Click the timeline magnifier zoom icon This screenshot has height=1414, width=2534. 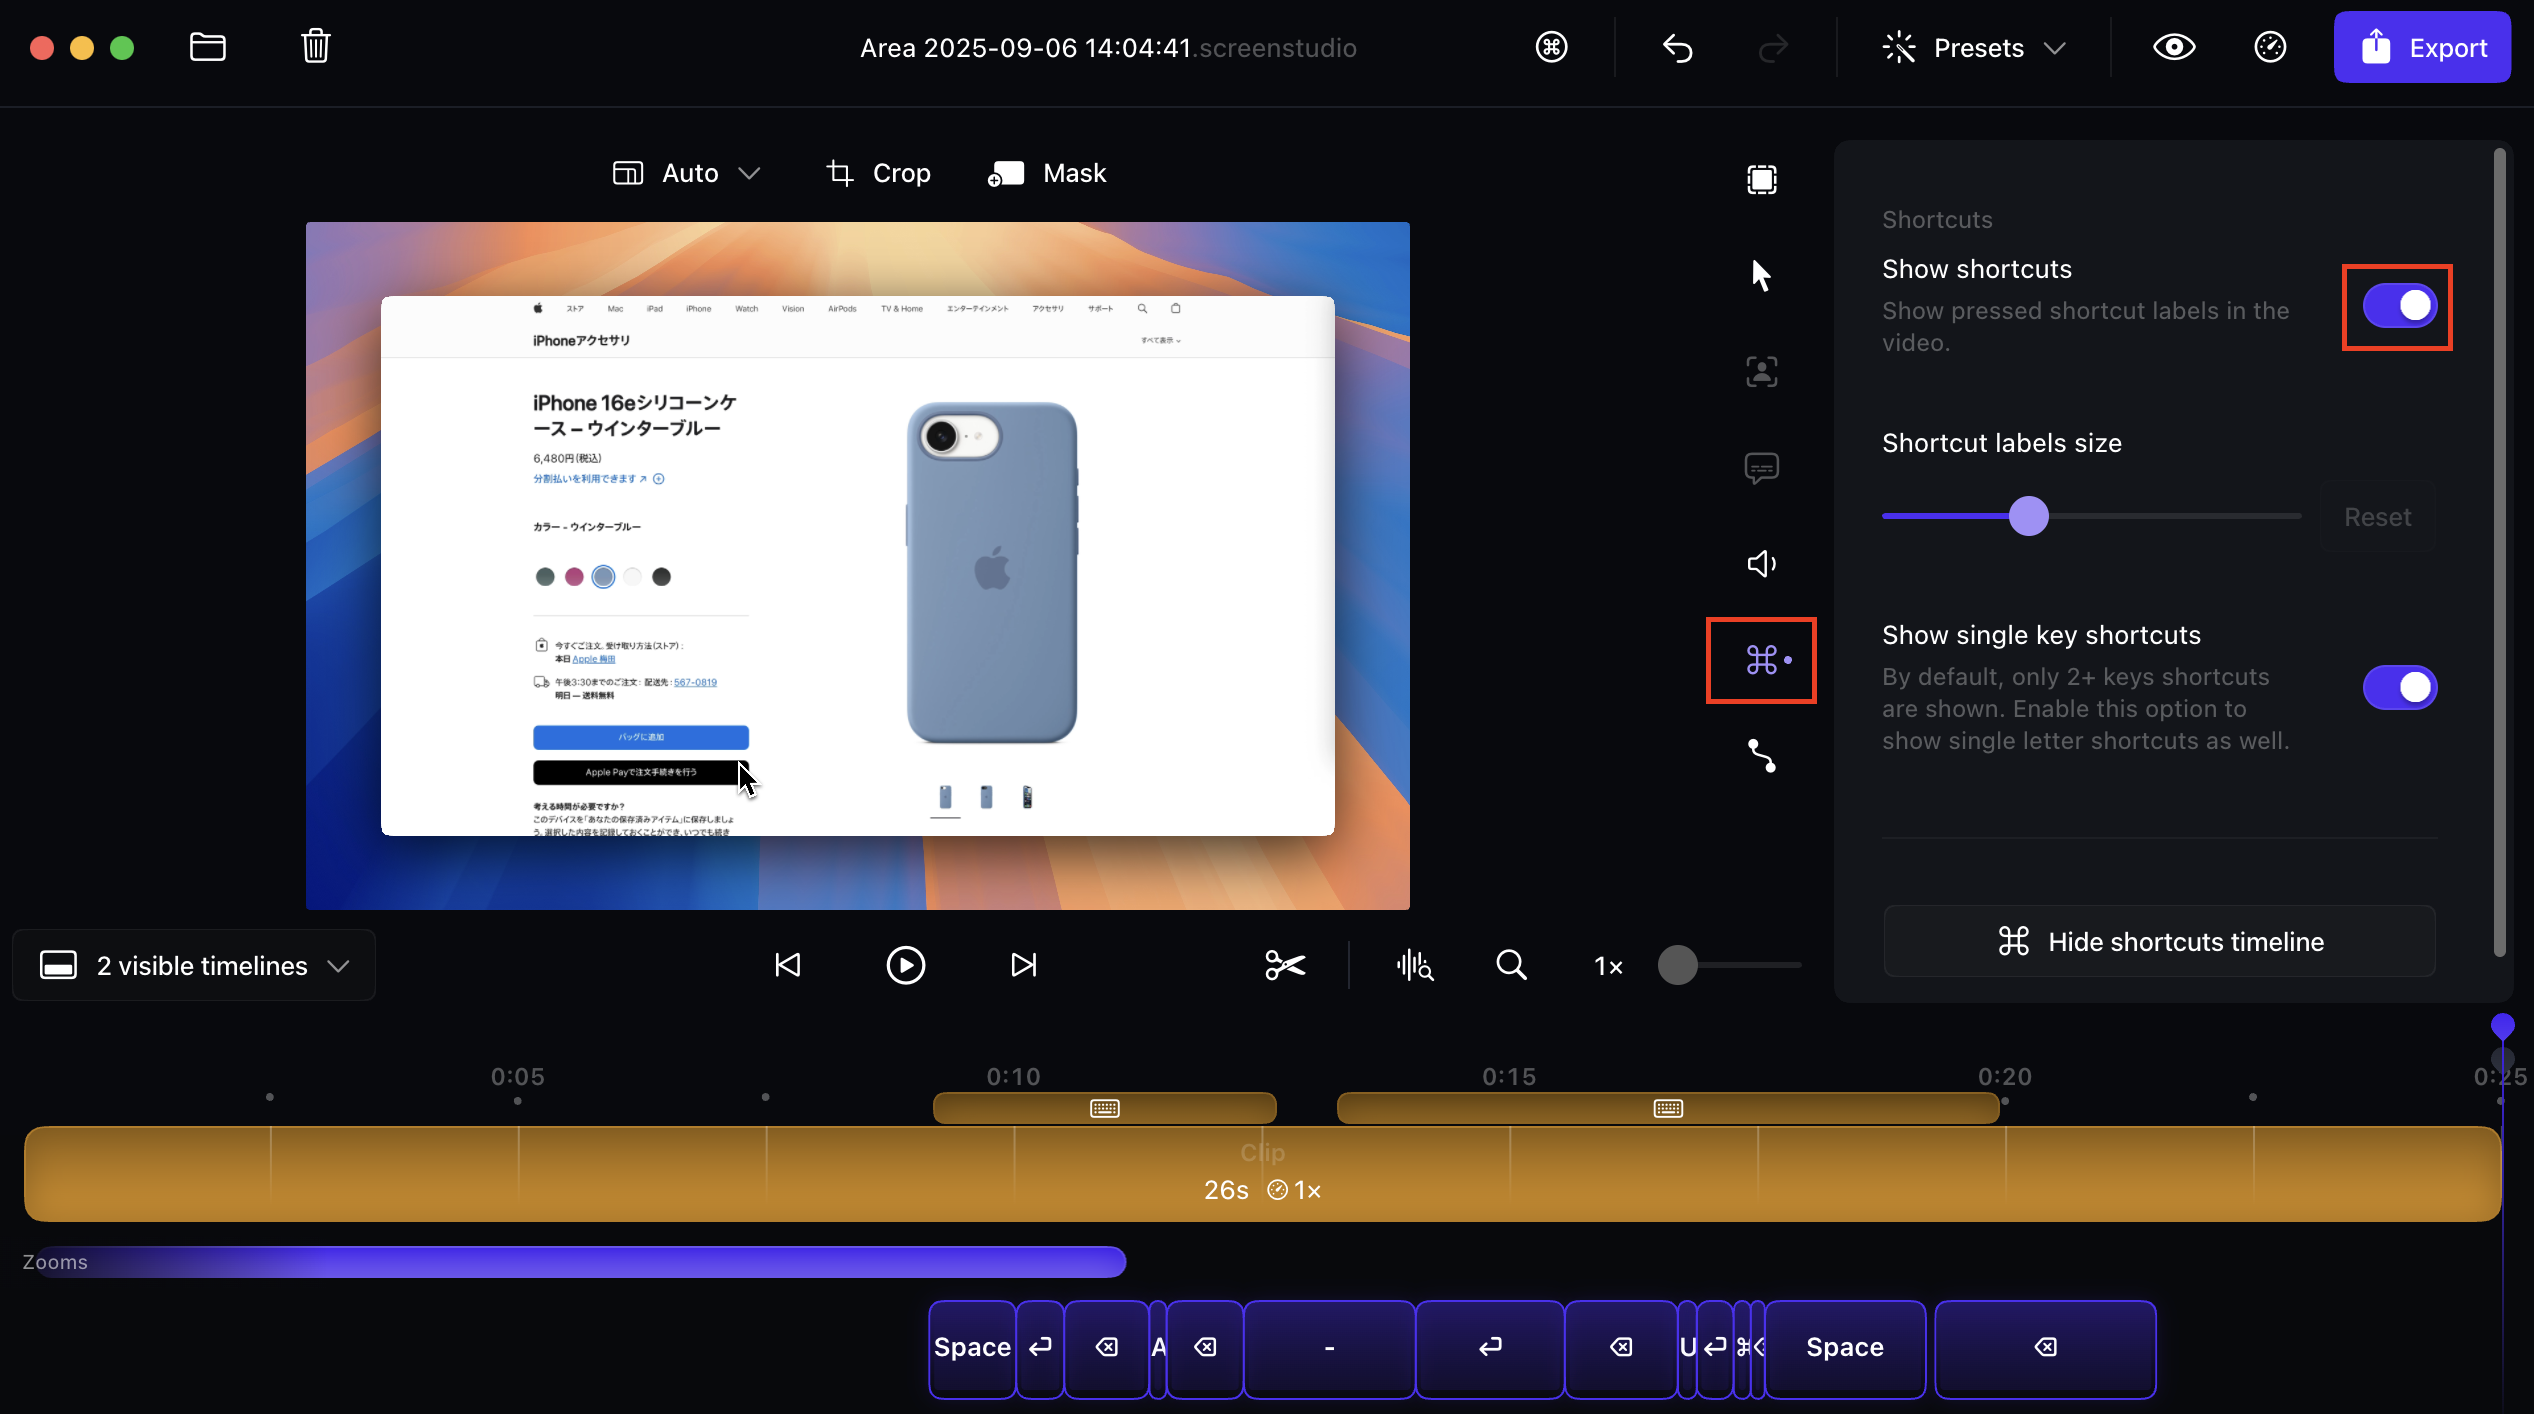pyautogui.click(x=1511, y=965)
